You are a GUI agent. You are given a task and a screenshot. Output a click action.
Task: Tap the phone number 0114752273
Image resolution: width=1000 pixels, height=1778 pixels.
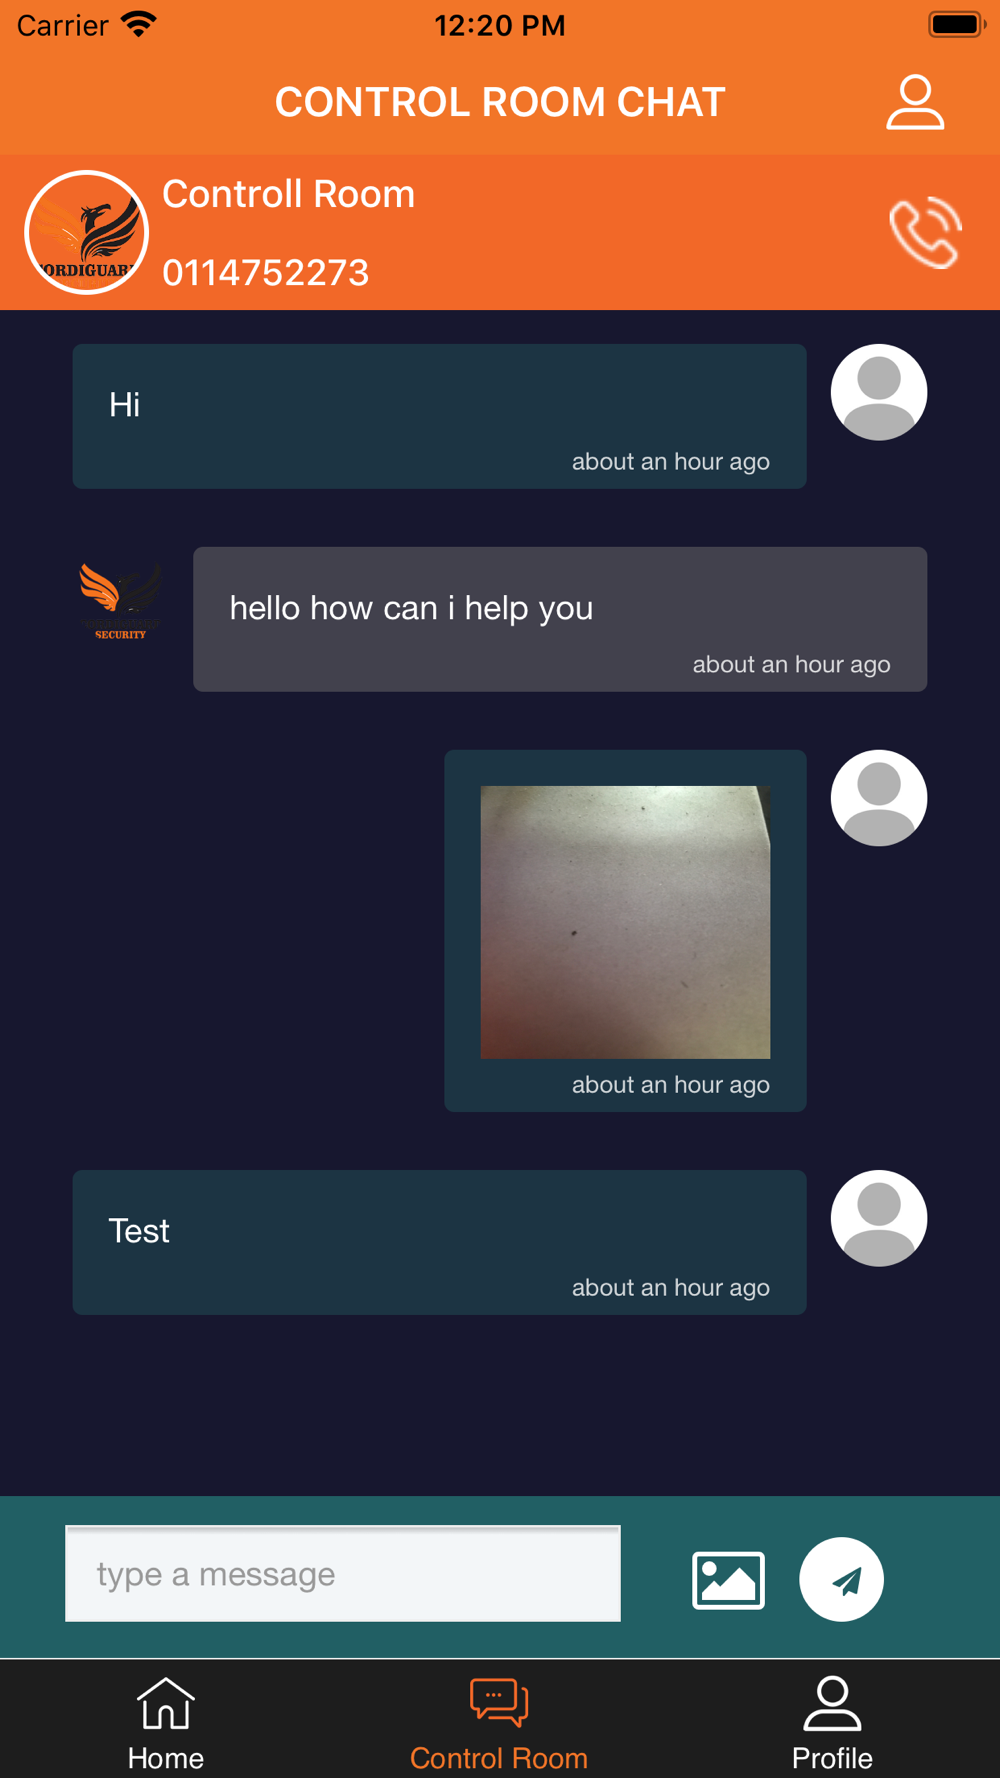266,272
